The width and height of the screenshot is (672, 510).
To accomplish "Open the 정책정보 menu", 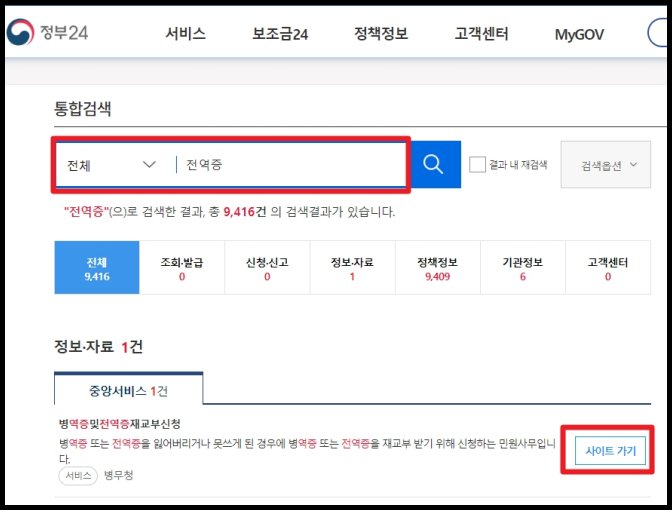I will [x=381, y=34].
